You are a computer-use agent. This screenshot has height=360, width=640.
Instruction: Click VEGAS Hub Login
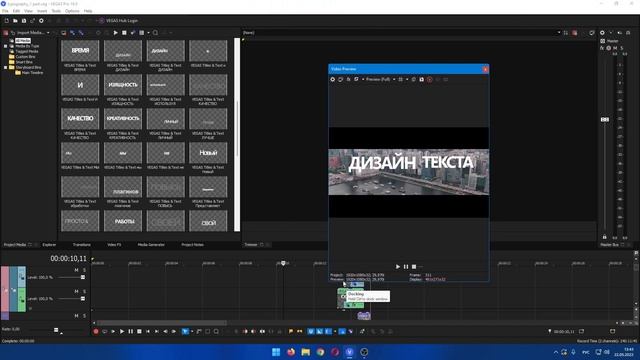tap(118, 21)
